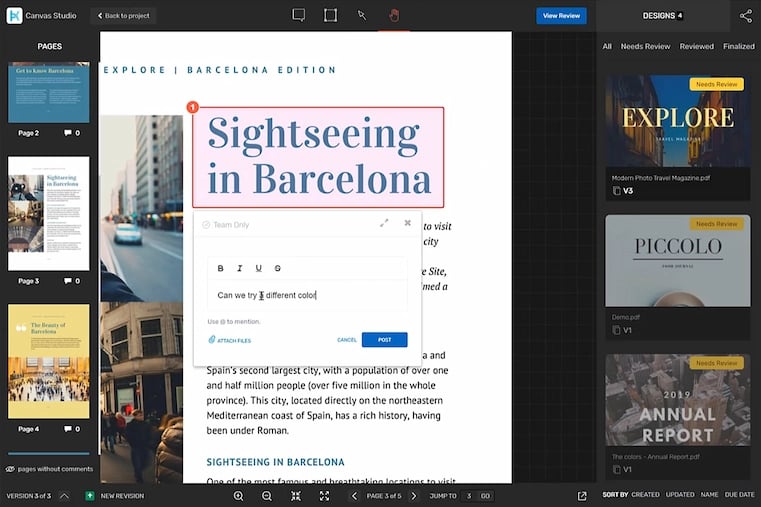The image size is (761, 507).
Task: Activate the hand pan tool
Action: pyautogui.click(x=394, y=15)
